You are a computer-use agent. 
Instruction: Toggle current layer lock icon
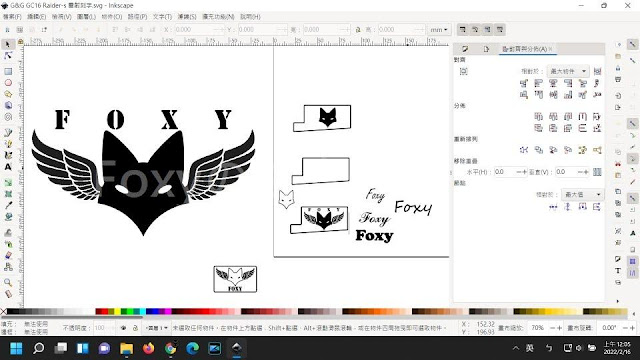[135, 328]
